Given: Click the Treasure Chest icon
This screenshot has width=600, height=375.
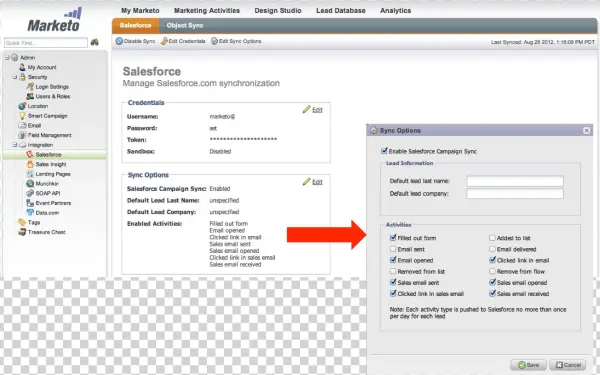Looking at the screenshot, I should pos(22,232).
